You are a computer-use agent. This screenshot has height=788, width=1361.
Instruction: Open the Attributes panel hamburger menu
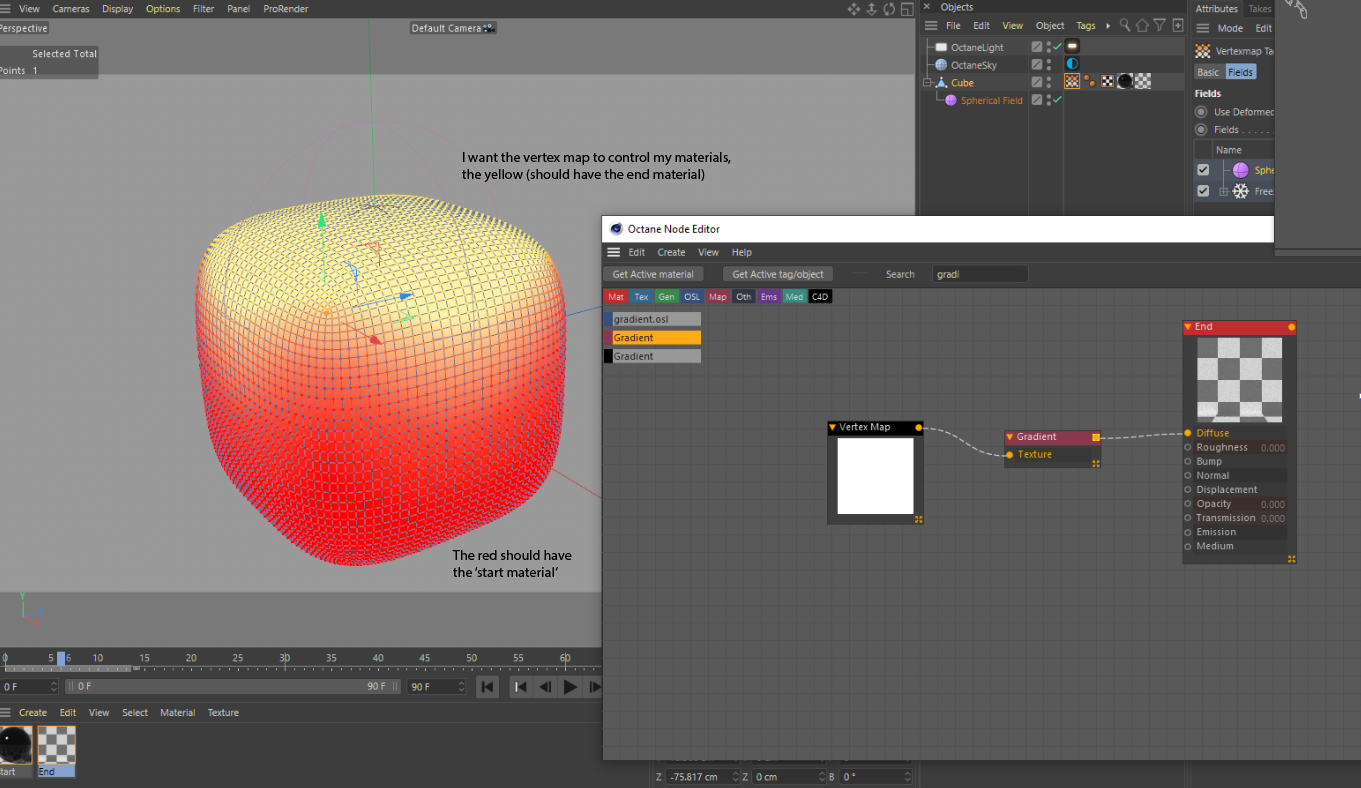[1203, 28]
